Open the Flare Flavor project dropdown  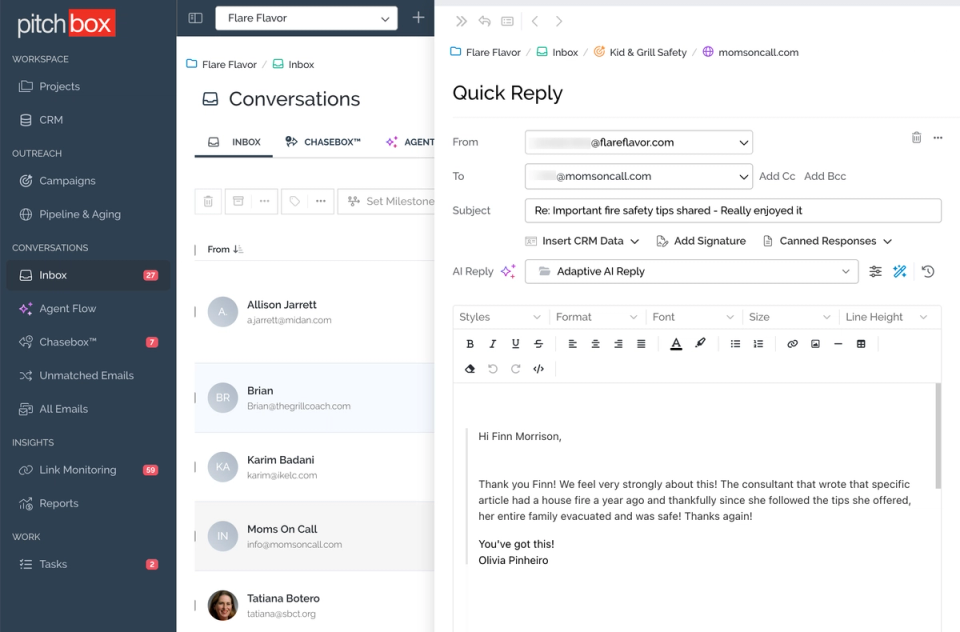click(x=306, y=18)
